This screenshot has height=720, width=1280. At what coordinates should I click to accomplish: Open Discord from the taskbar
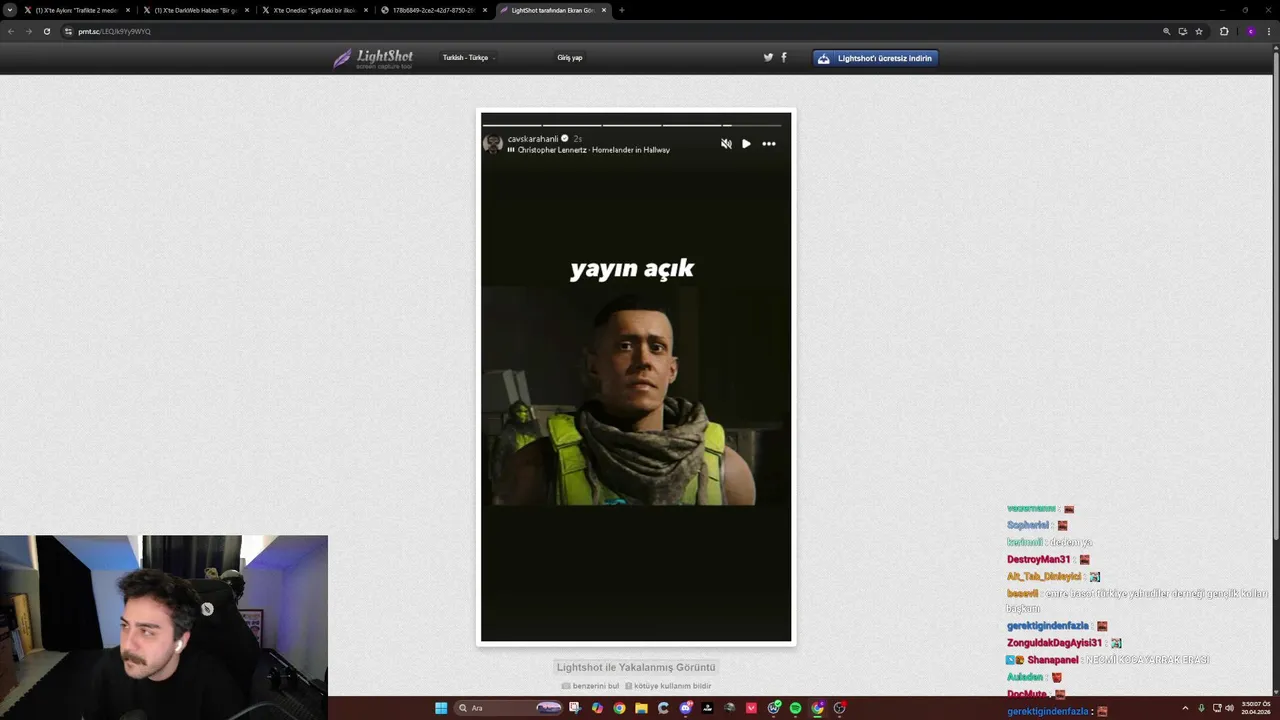(685, 708)
